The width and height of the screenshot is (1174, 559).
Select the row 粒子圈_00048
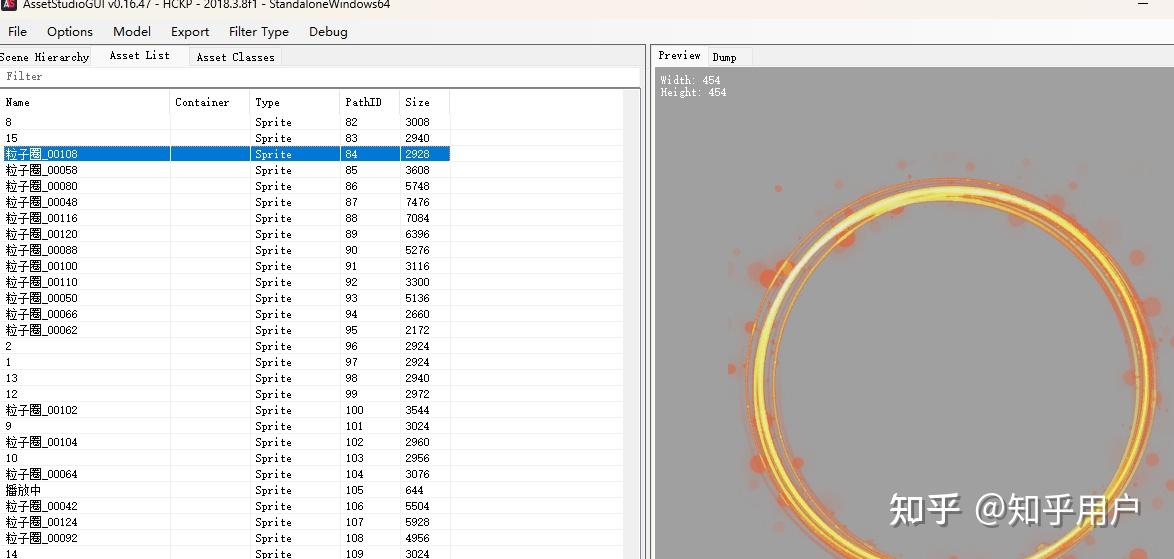pos(225,202)
